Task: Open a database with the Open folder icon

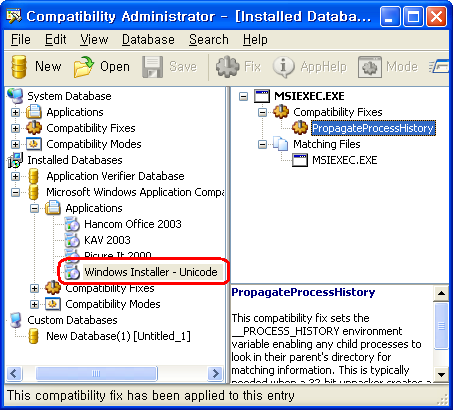Action: tap(83, 67)
